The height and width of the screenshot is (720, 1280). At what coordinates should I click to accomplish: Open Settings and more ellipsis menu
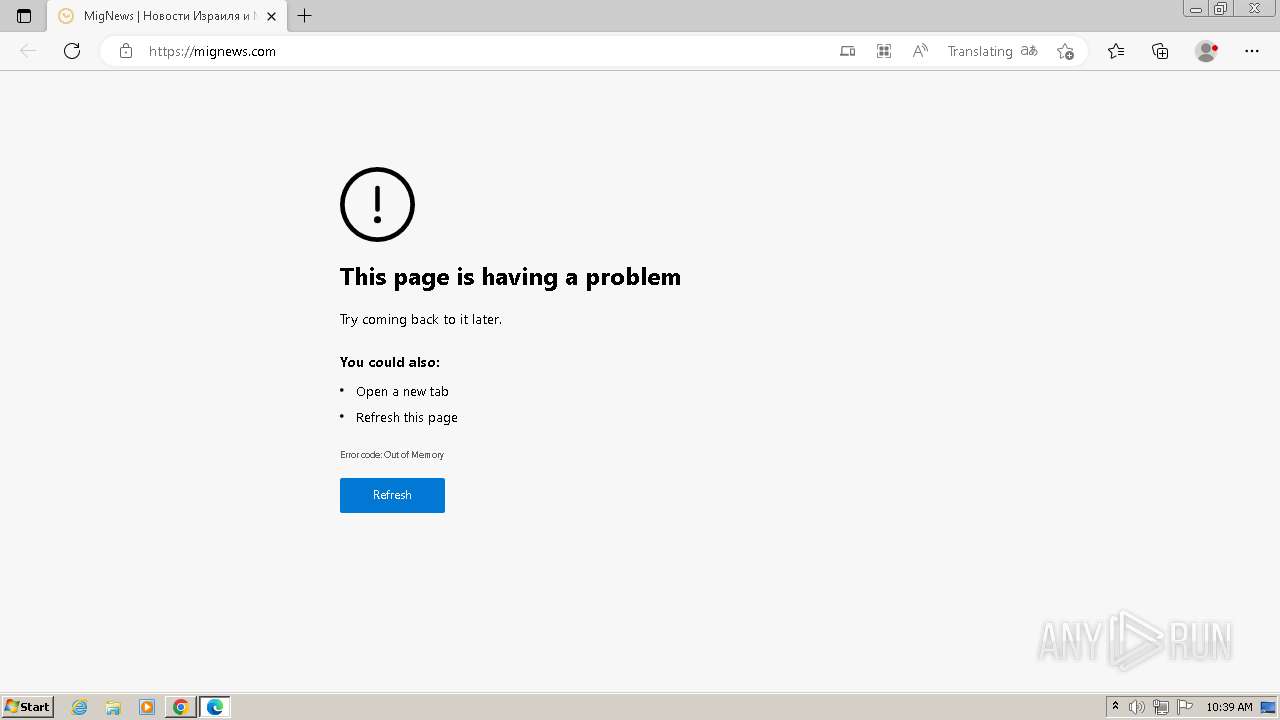point(1252,51)
